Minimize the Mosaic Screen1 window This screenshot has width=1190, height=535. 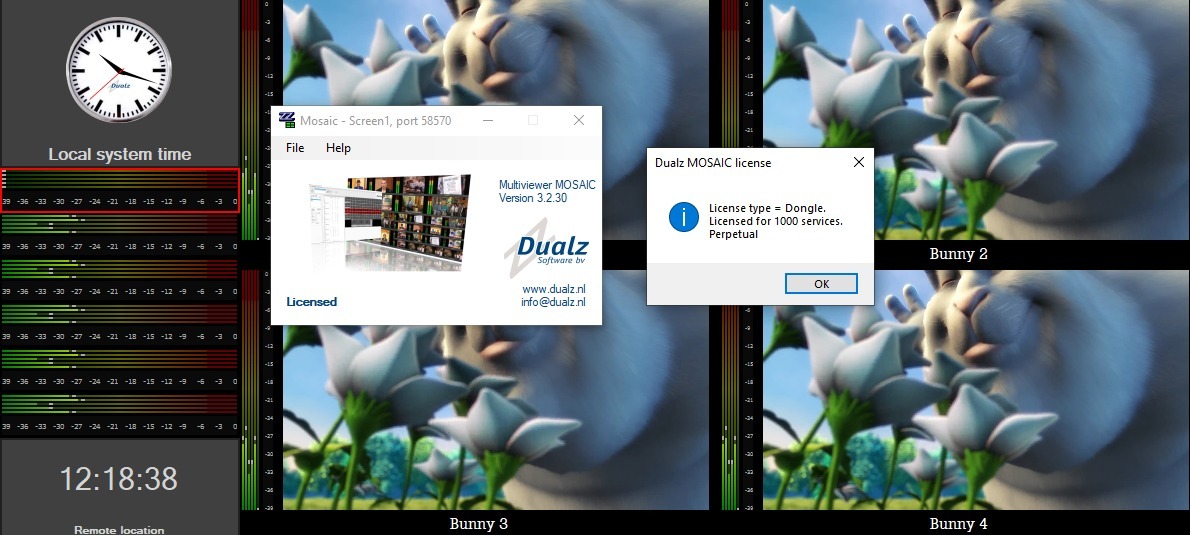click(x=487, y=121)
